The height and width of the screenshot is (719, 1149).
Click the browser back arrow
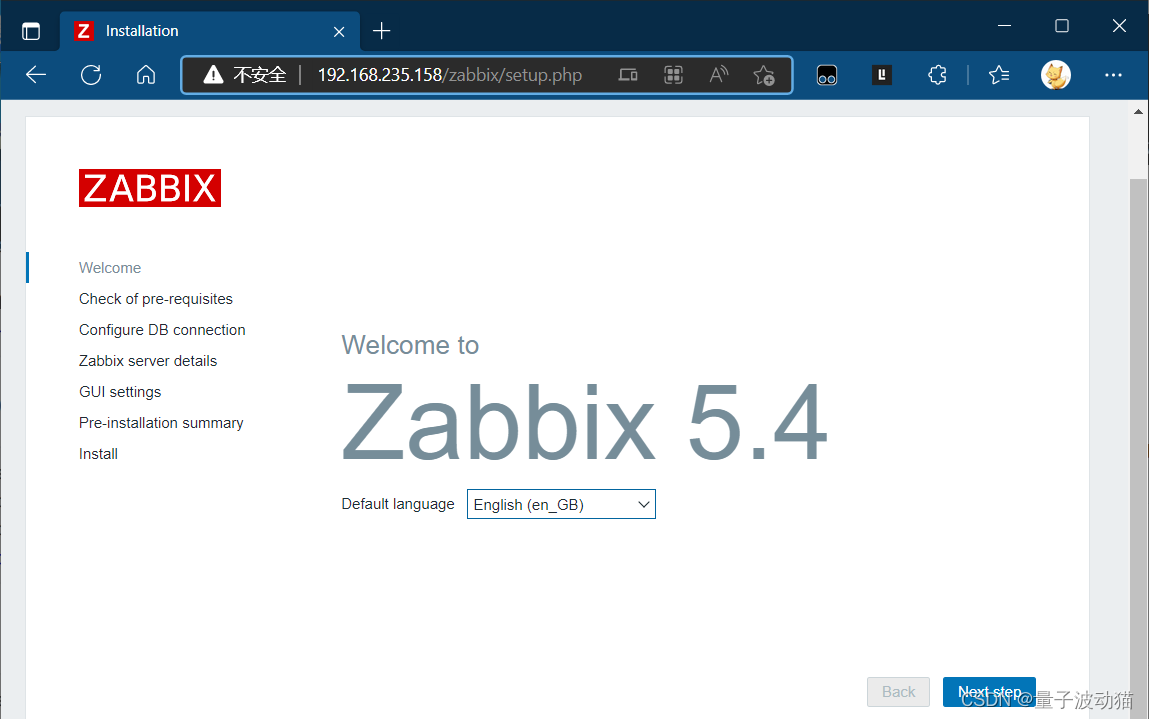[35, 75]
